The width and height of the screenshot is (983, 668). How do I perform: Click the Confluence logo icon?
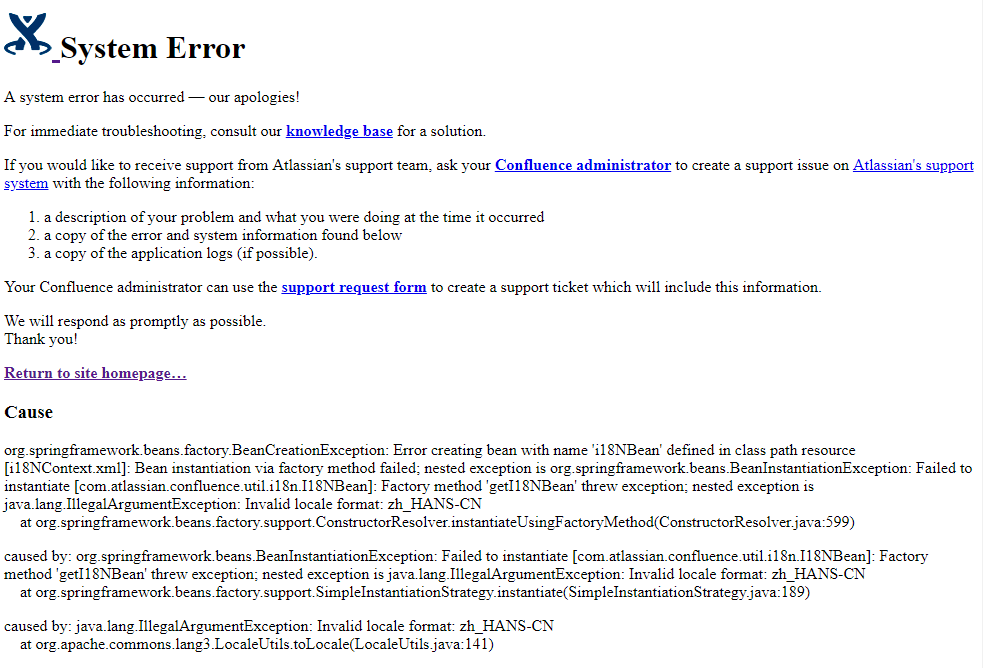[x=28, y=36]
